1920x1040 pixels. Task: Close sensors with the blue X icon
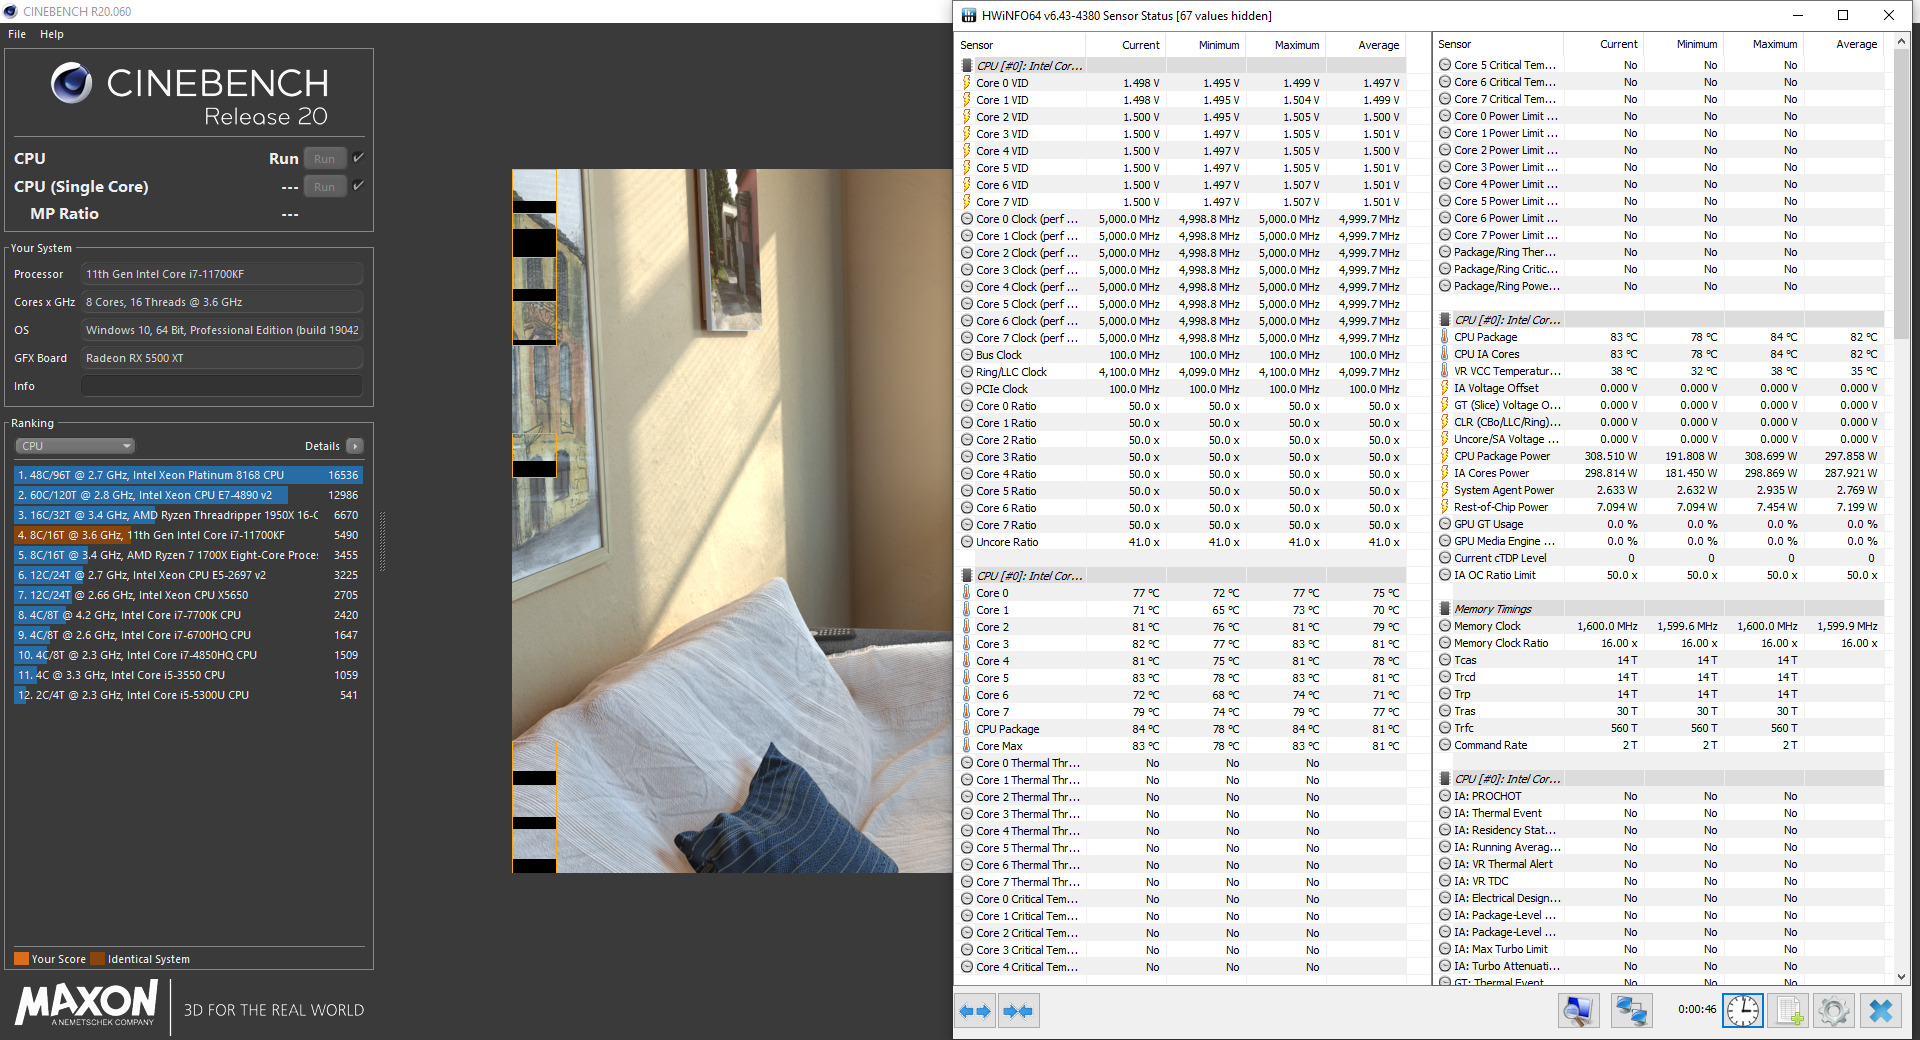click(1880, 1011)
